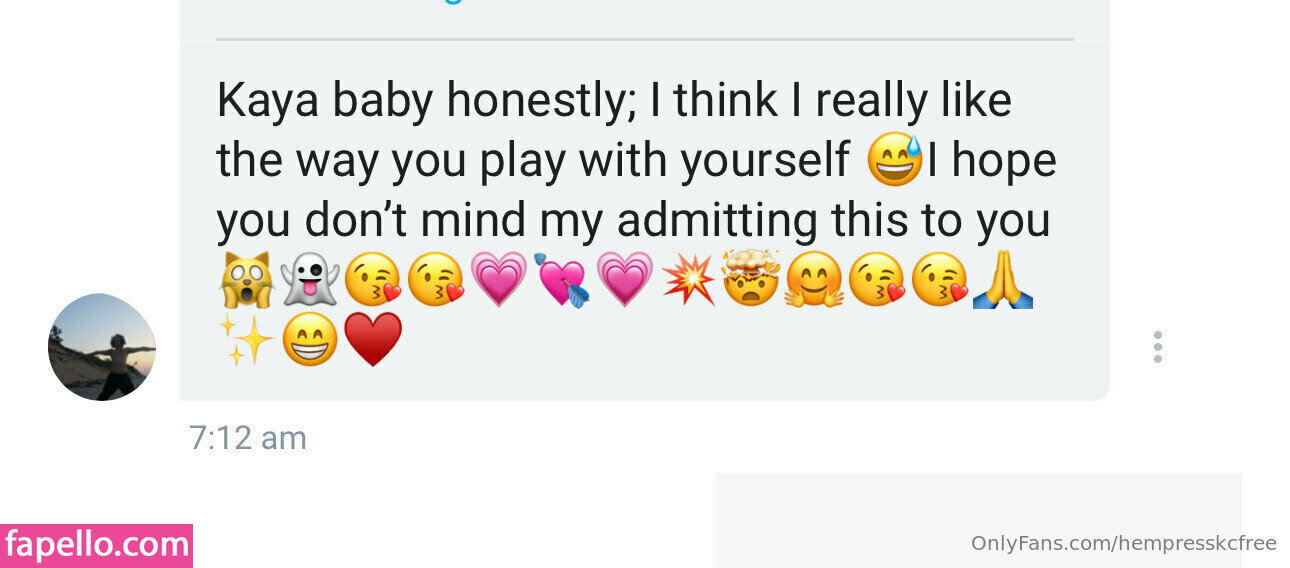
Task: Select the sparkles emoji
Action: (x=246, y=340)
